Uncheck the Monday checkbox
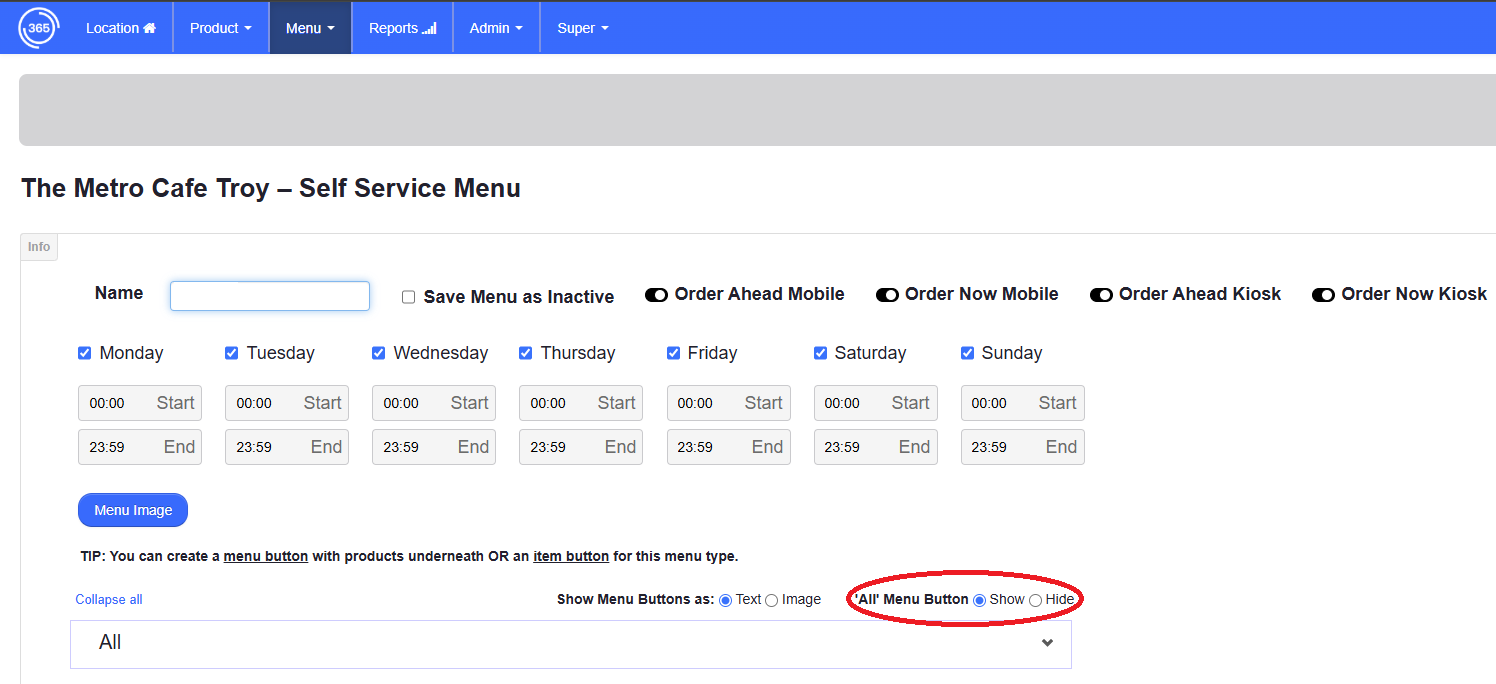Viewport: 1496px width, 684px height. pyautogui.click(x=85, y=353)
